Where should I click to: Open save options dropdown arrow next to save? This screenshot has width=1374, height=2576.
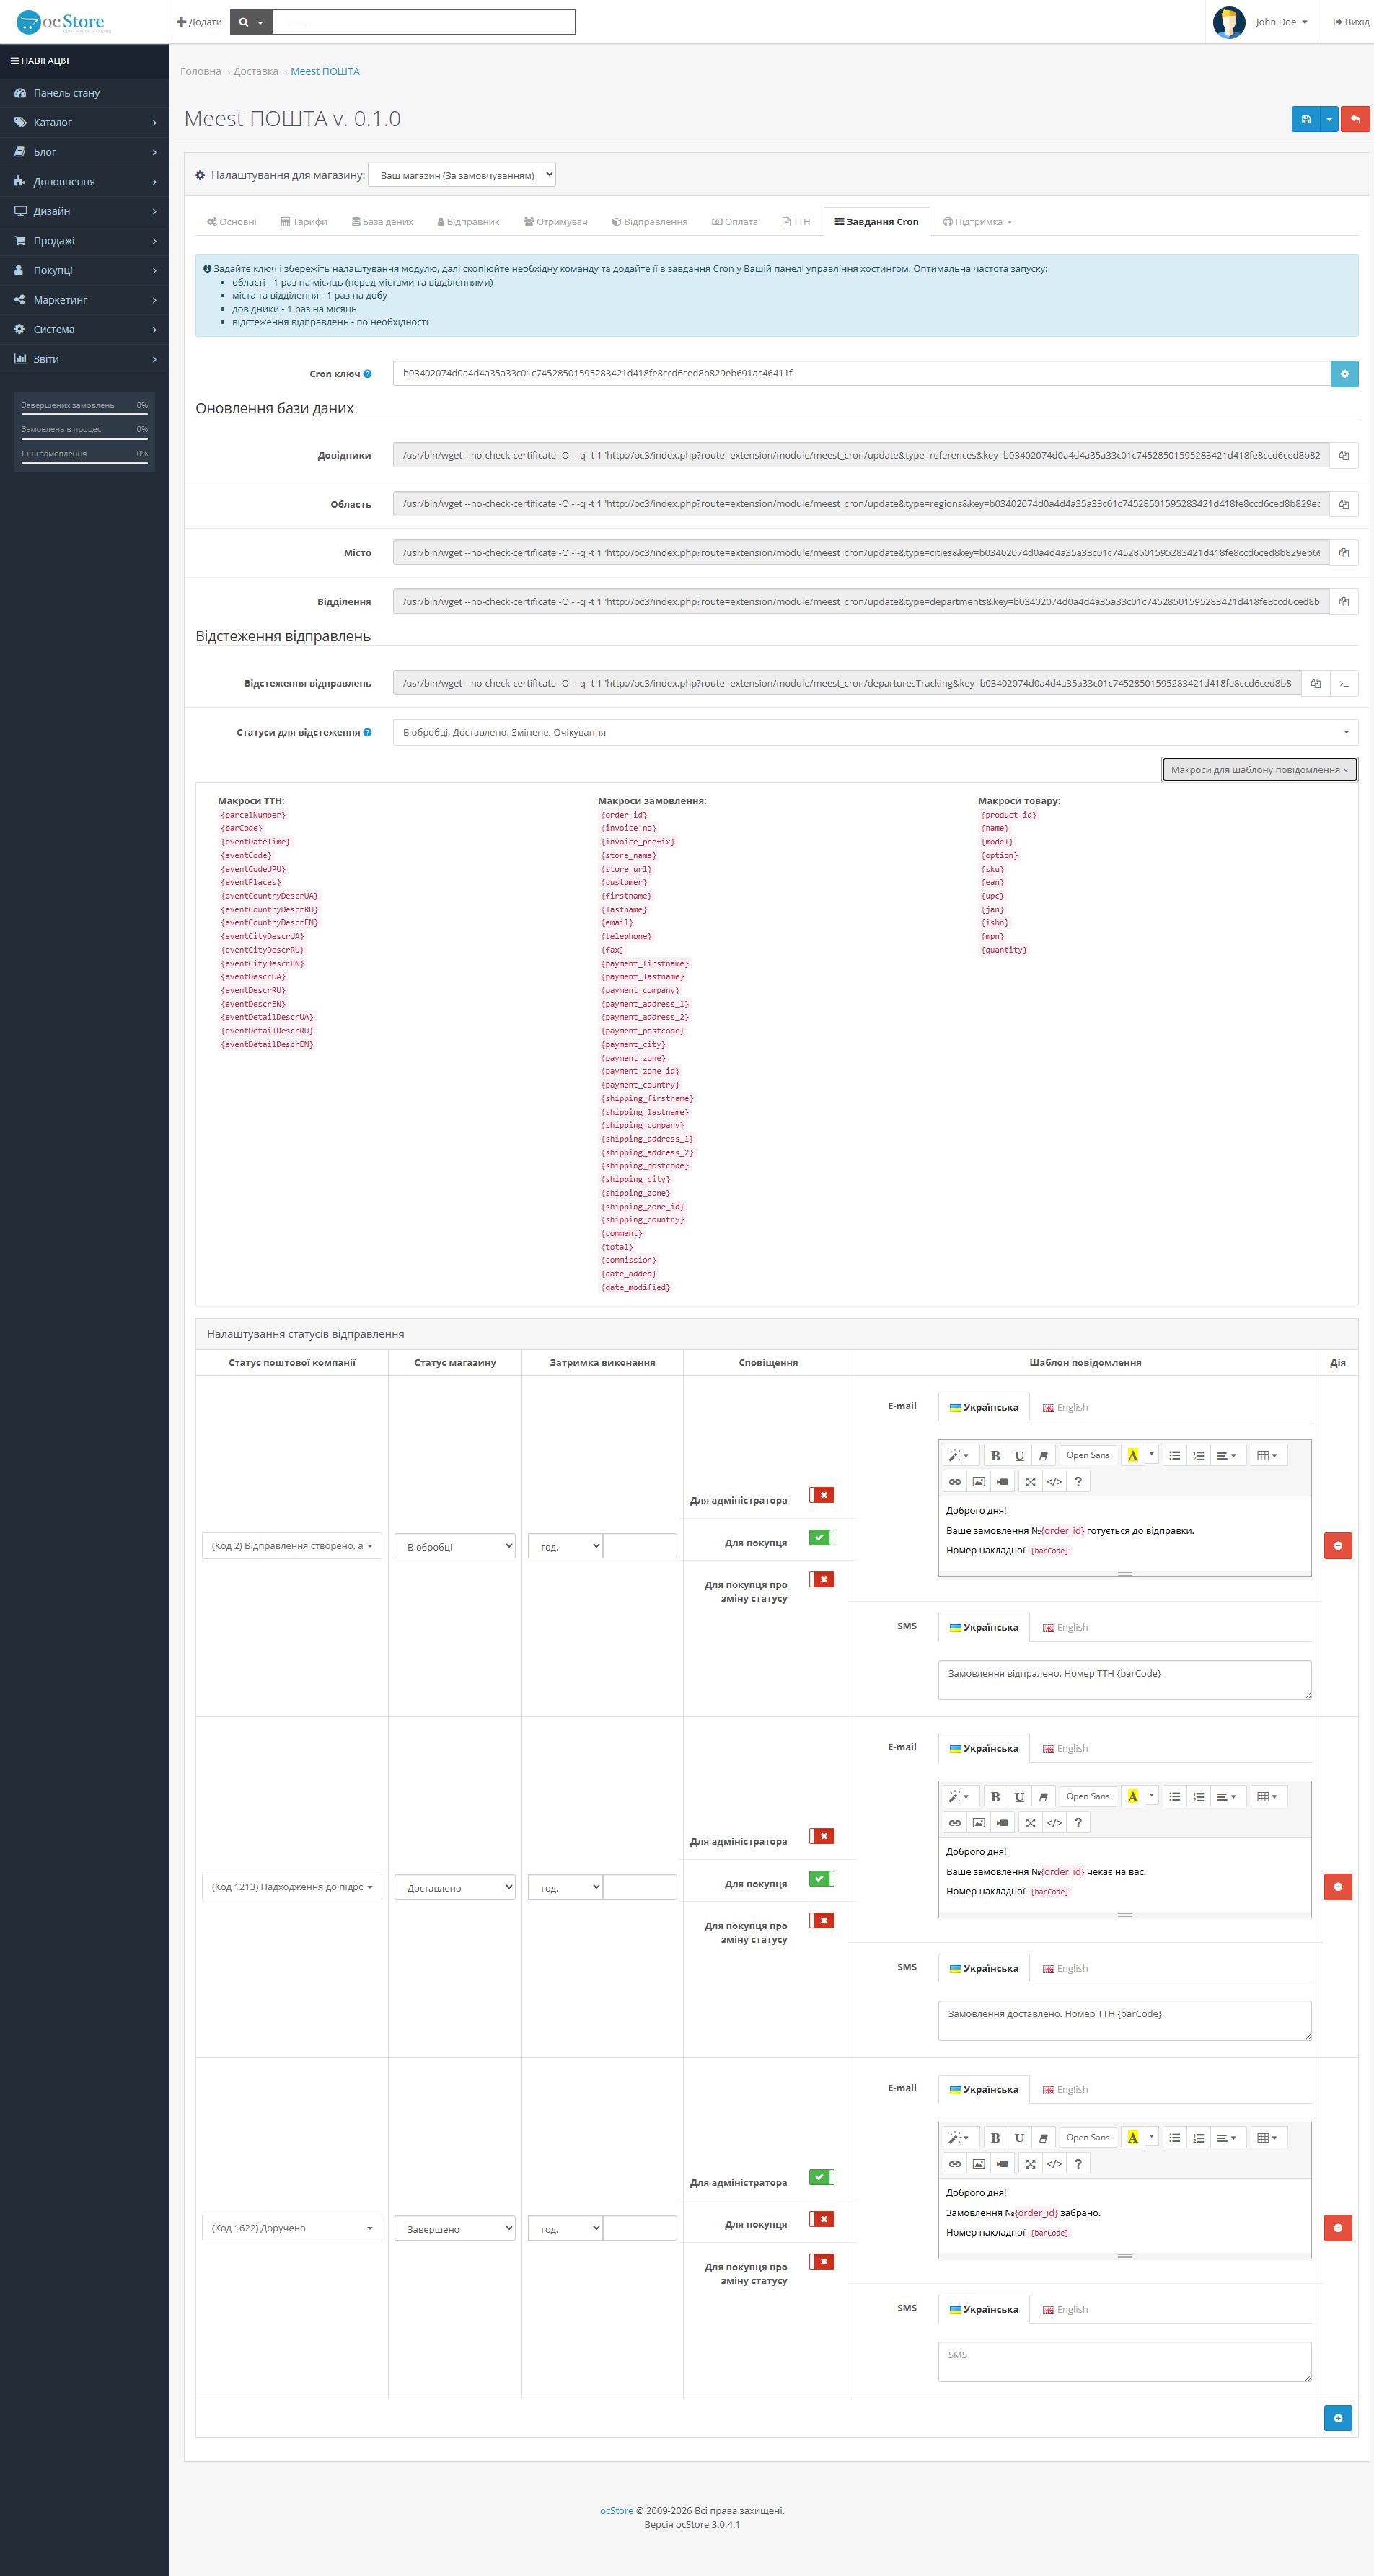click(1329, 119)
